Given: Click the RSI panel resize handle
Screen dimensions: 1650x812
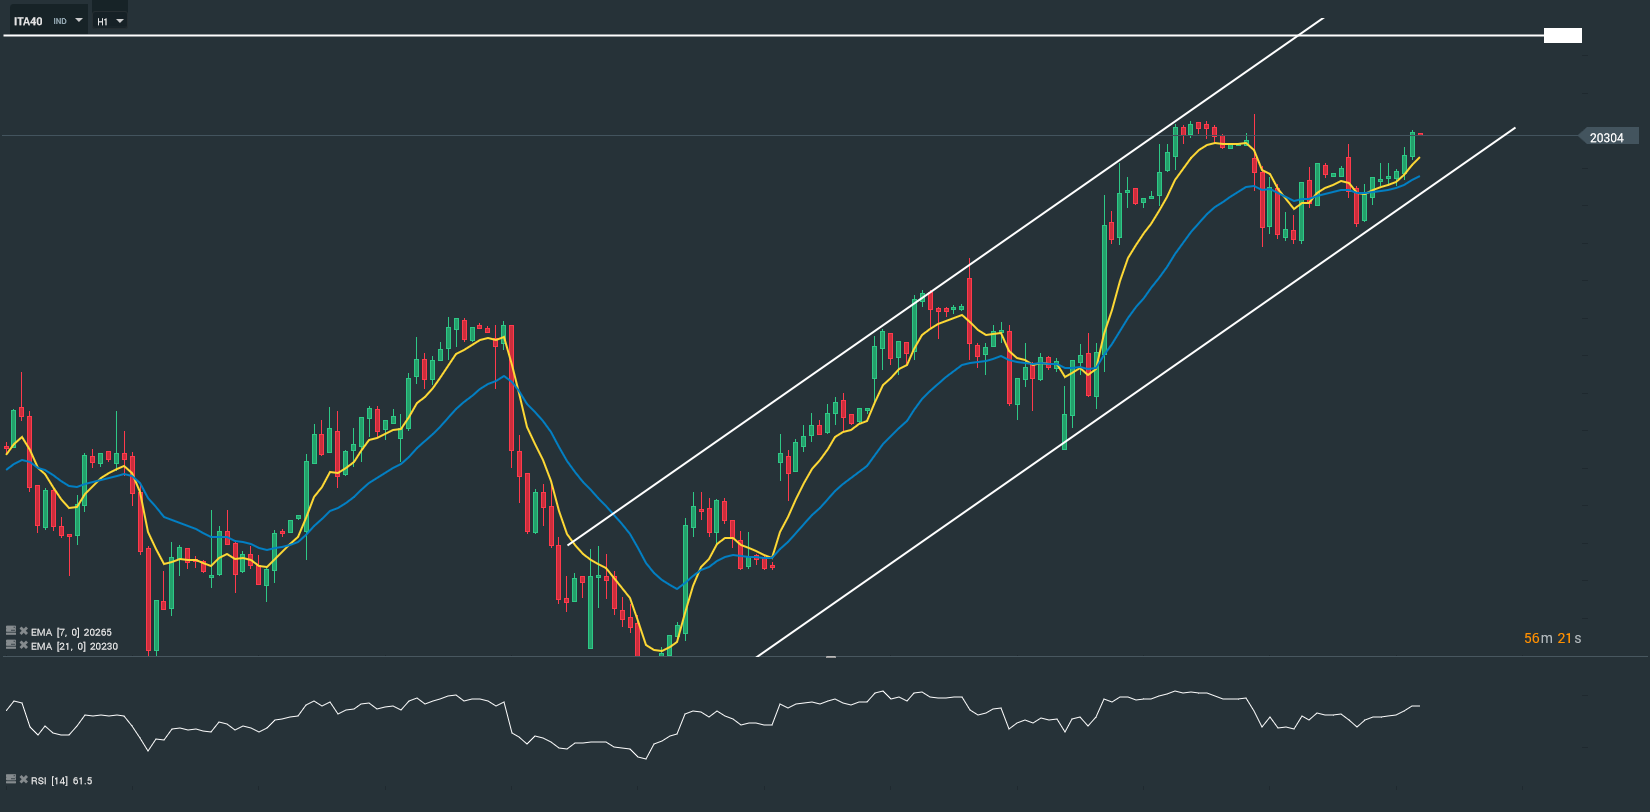Looking at the screenshot, I should (830, 657).
